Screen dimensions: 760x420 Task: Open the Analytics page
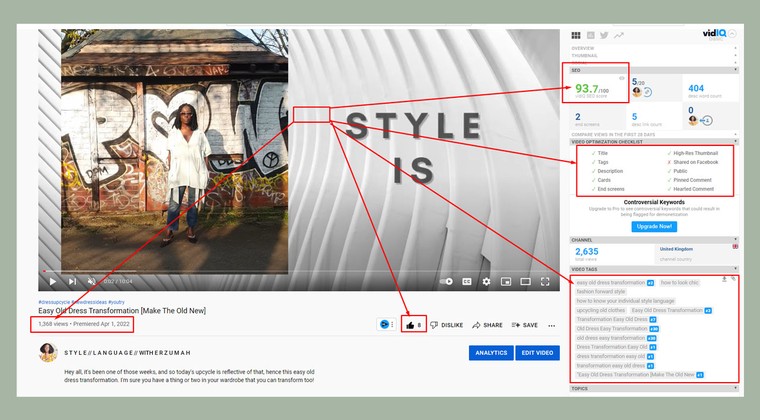click(490, 353)
